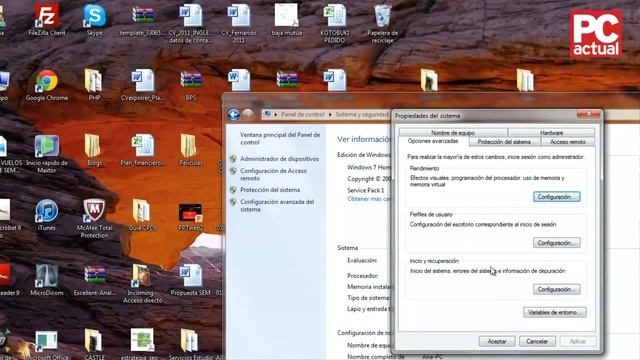
Task: Select the KOTOBUKI PEDIDO spreadsheet icon
Action: tap(335, 23)
